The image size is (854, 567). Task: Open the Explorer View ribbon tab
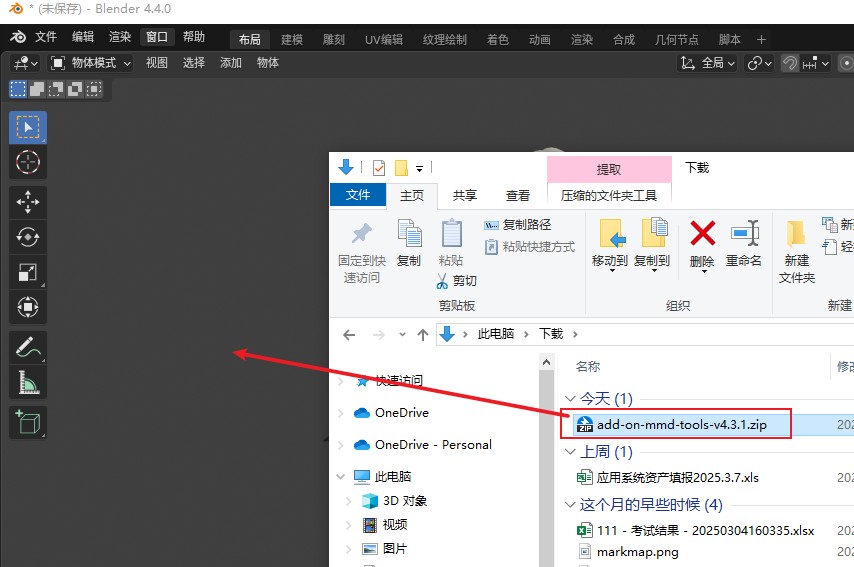tap(517, 196)
